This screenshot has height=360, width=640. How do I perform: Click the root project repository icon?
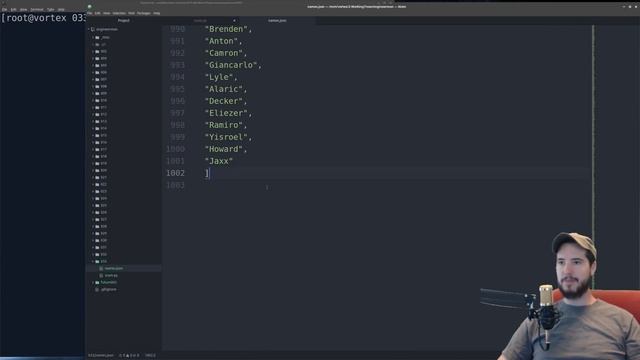[93, 29]
